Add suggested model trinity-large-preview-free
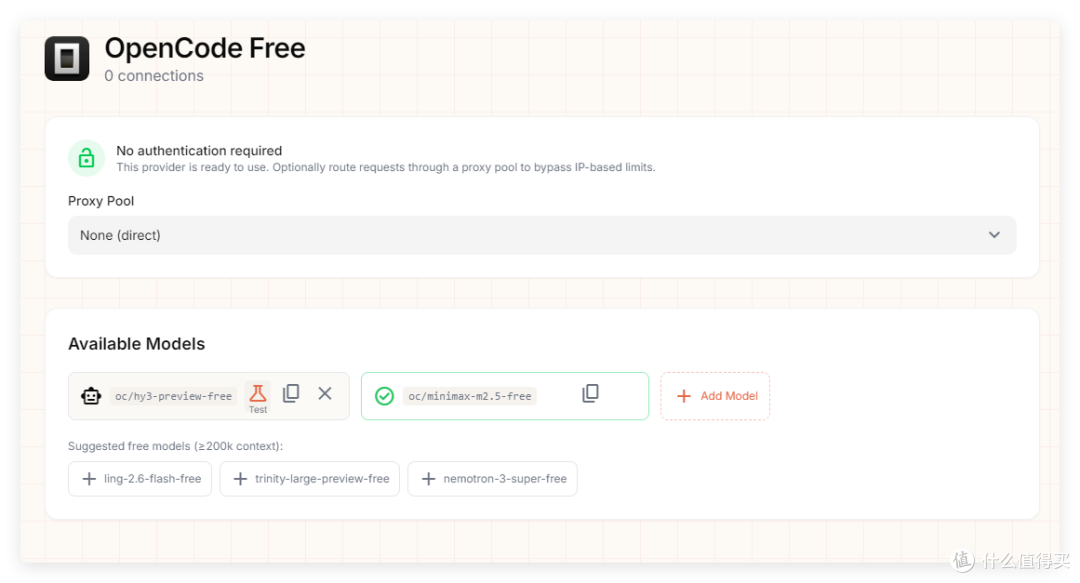The height and width of the screenshot is (583, 1080). [309, 478]
